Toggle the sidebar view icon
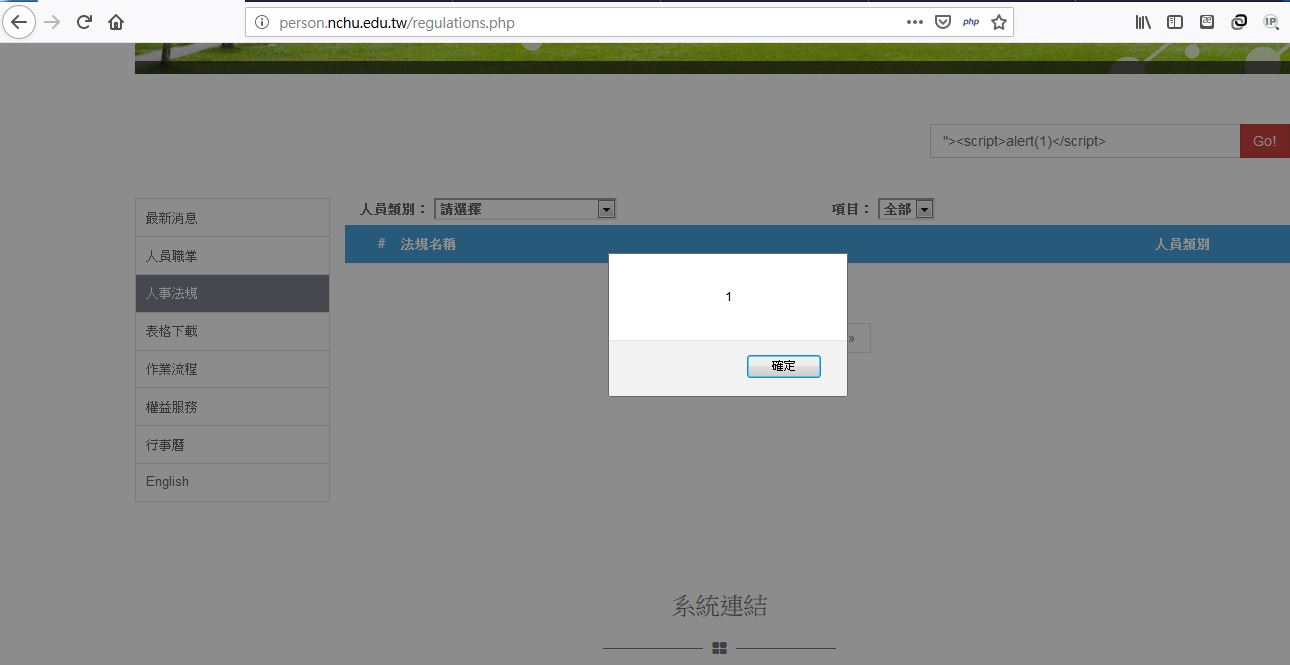The image size is (1290, 665). tap(1175, 22)
